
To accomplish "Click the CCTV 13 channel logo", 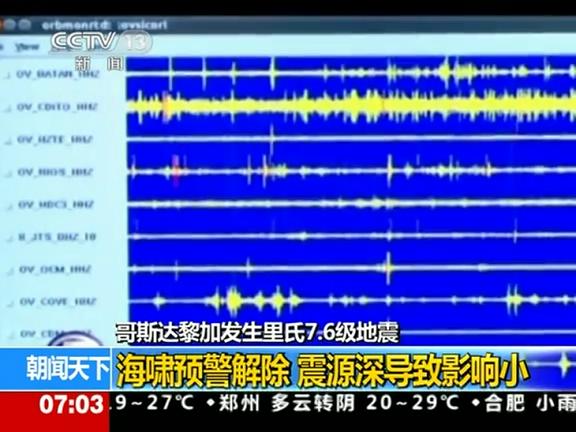I will click(x=101, y=42).
